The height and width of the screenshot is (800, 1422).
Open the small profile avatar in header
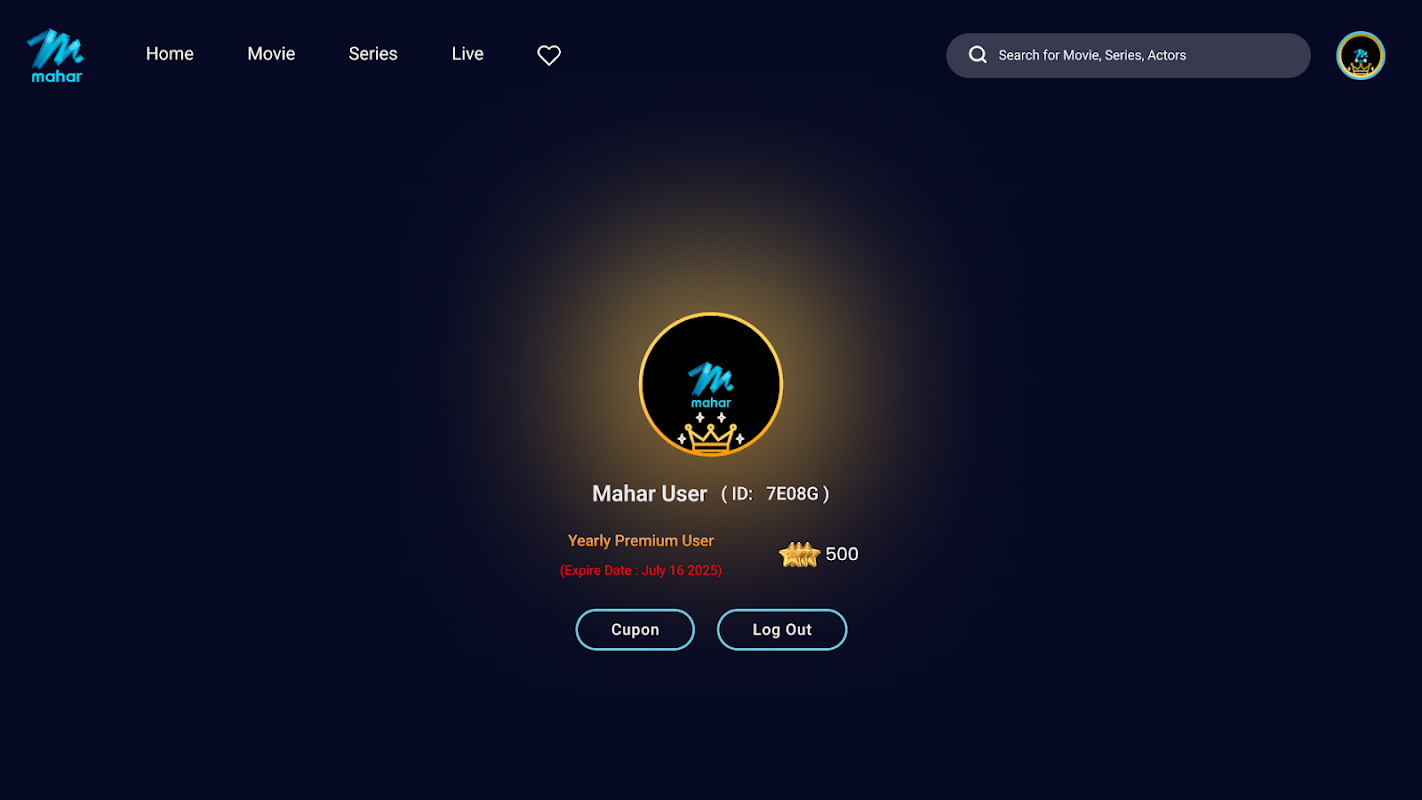[x=1360, y=55]
